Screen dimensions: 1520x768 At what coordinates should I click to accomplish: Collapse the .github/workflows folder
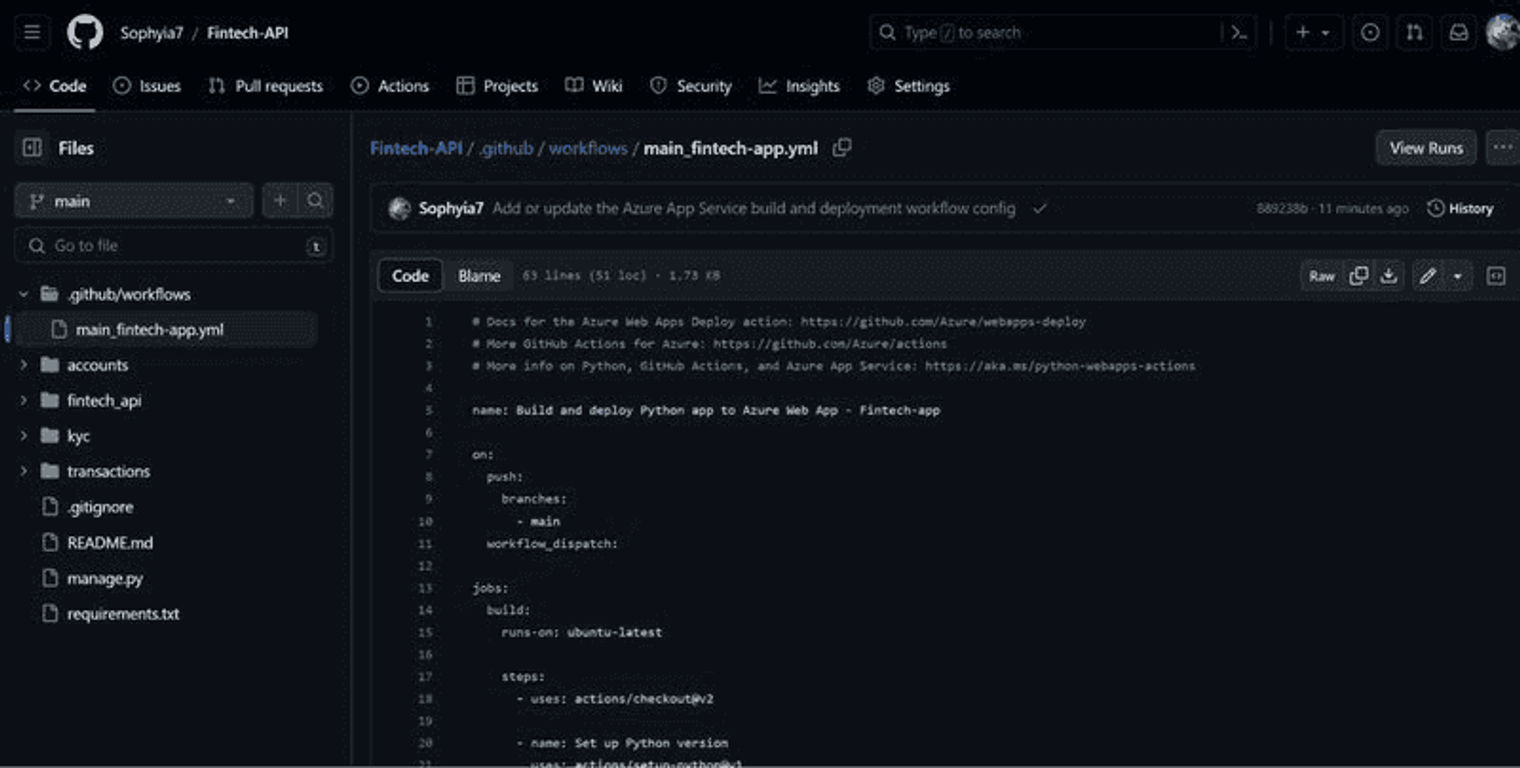coord(23,294)
